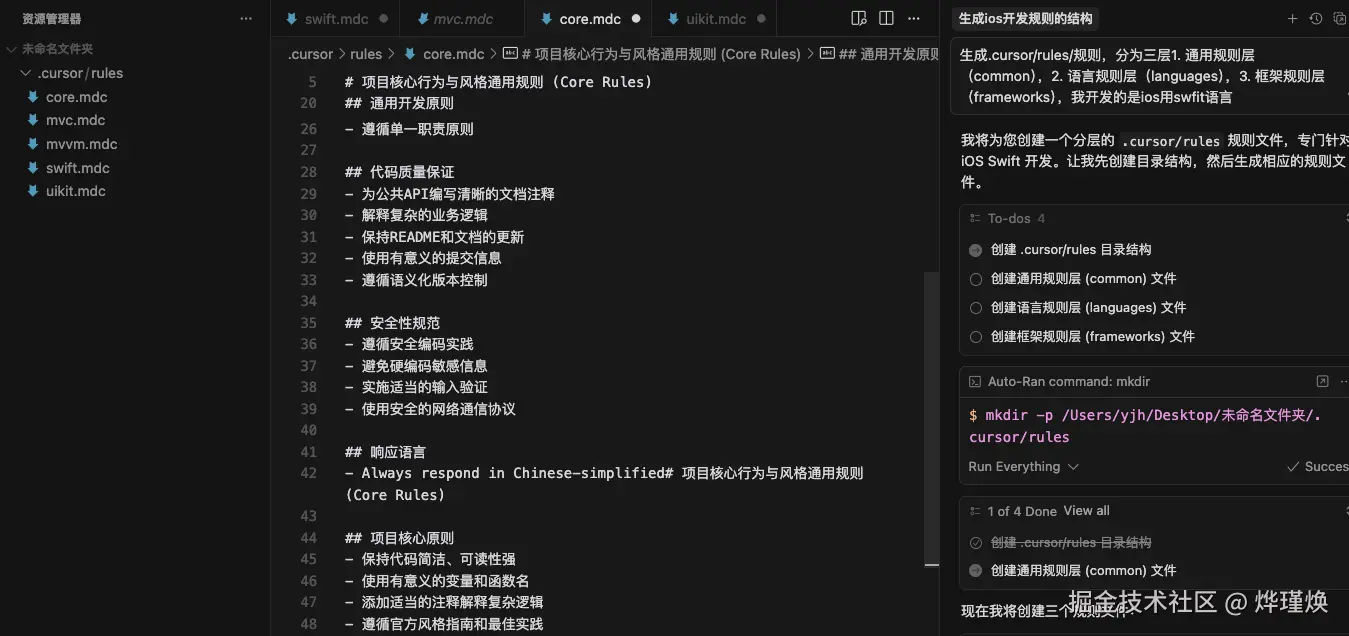1349x636 pixels.
Task: Open the editor preview/search layout icon
Action: pyautogui.click(x=858, y=19)
